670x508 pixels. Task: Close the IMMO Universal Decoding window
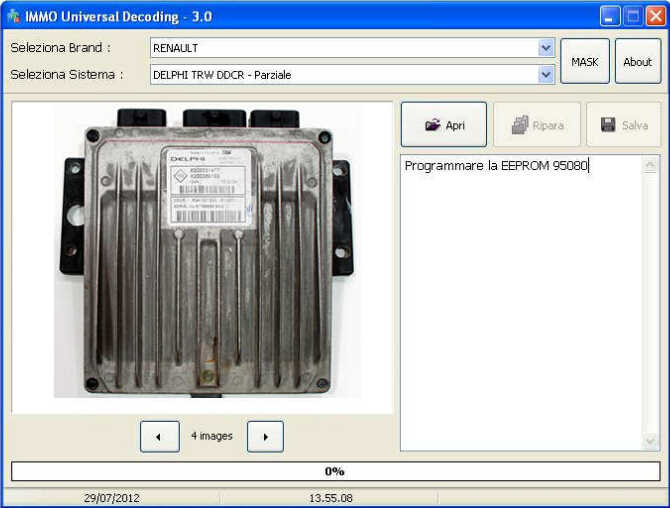(655, 16)
